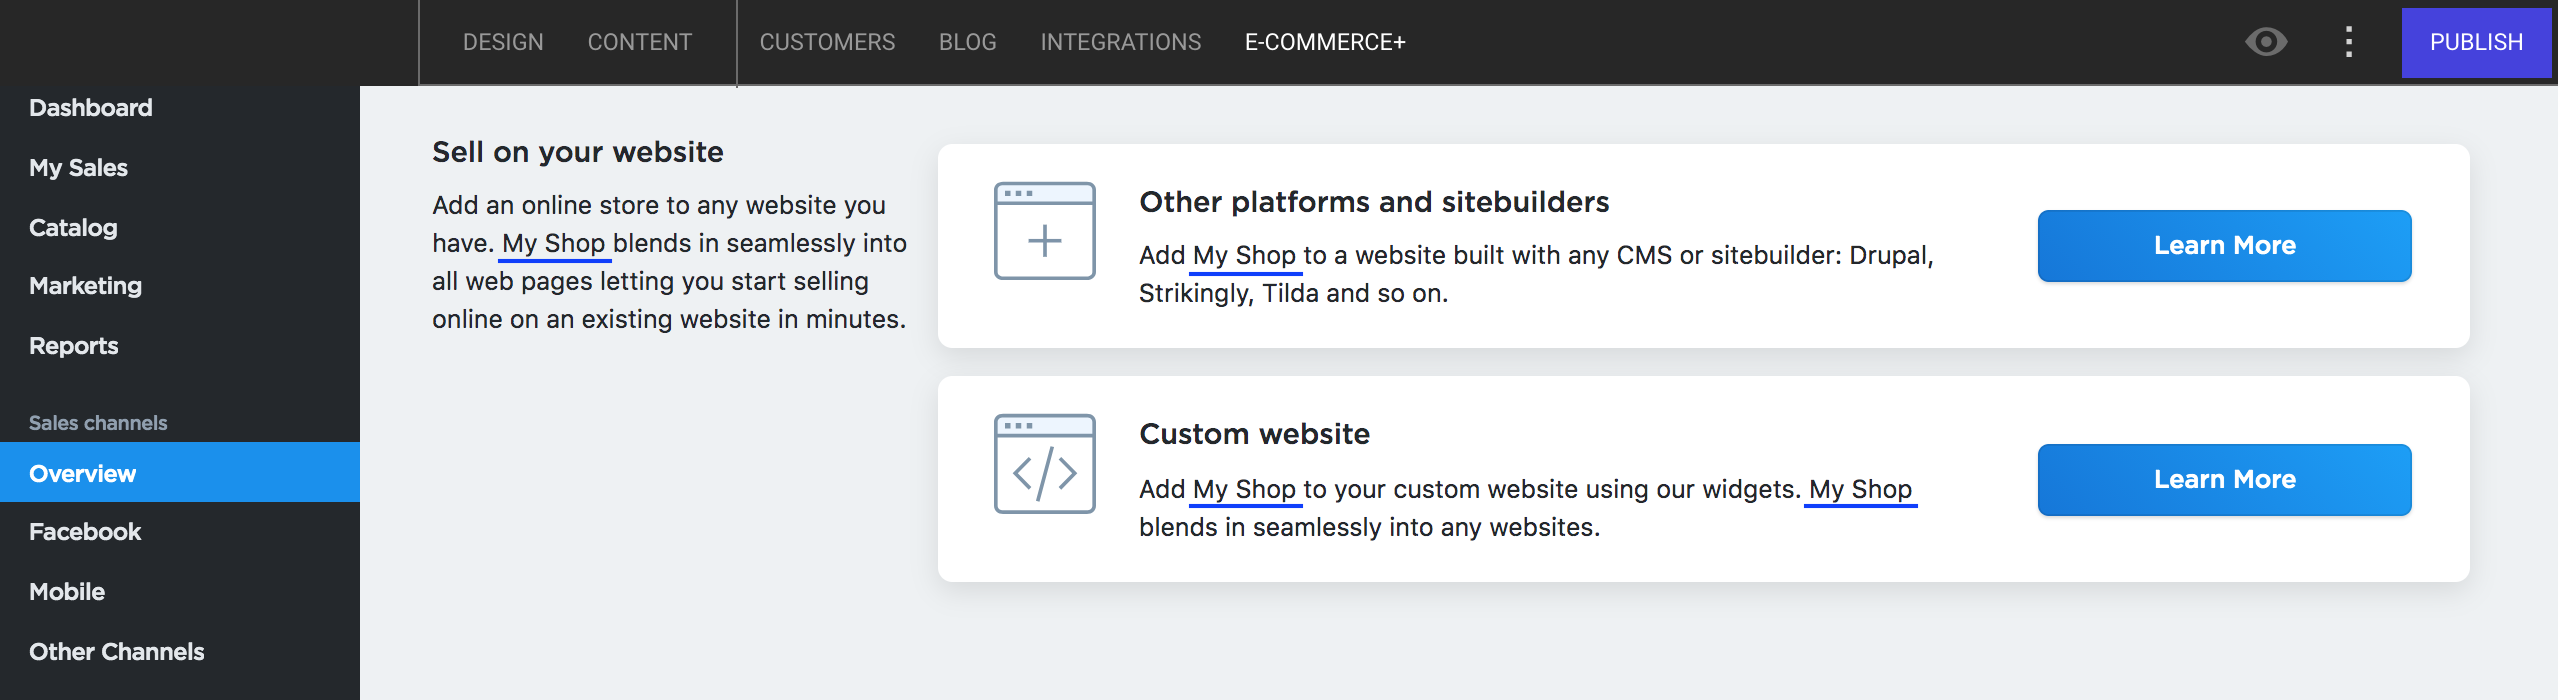Click the Custom website heading
Viewport: 2558px width, 700px height.
tap(1254, 434)
